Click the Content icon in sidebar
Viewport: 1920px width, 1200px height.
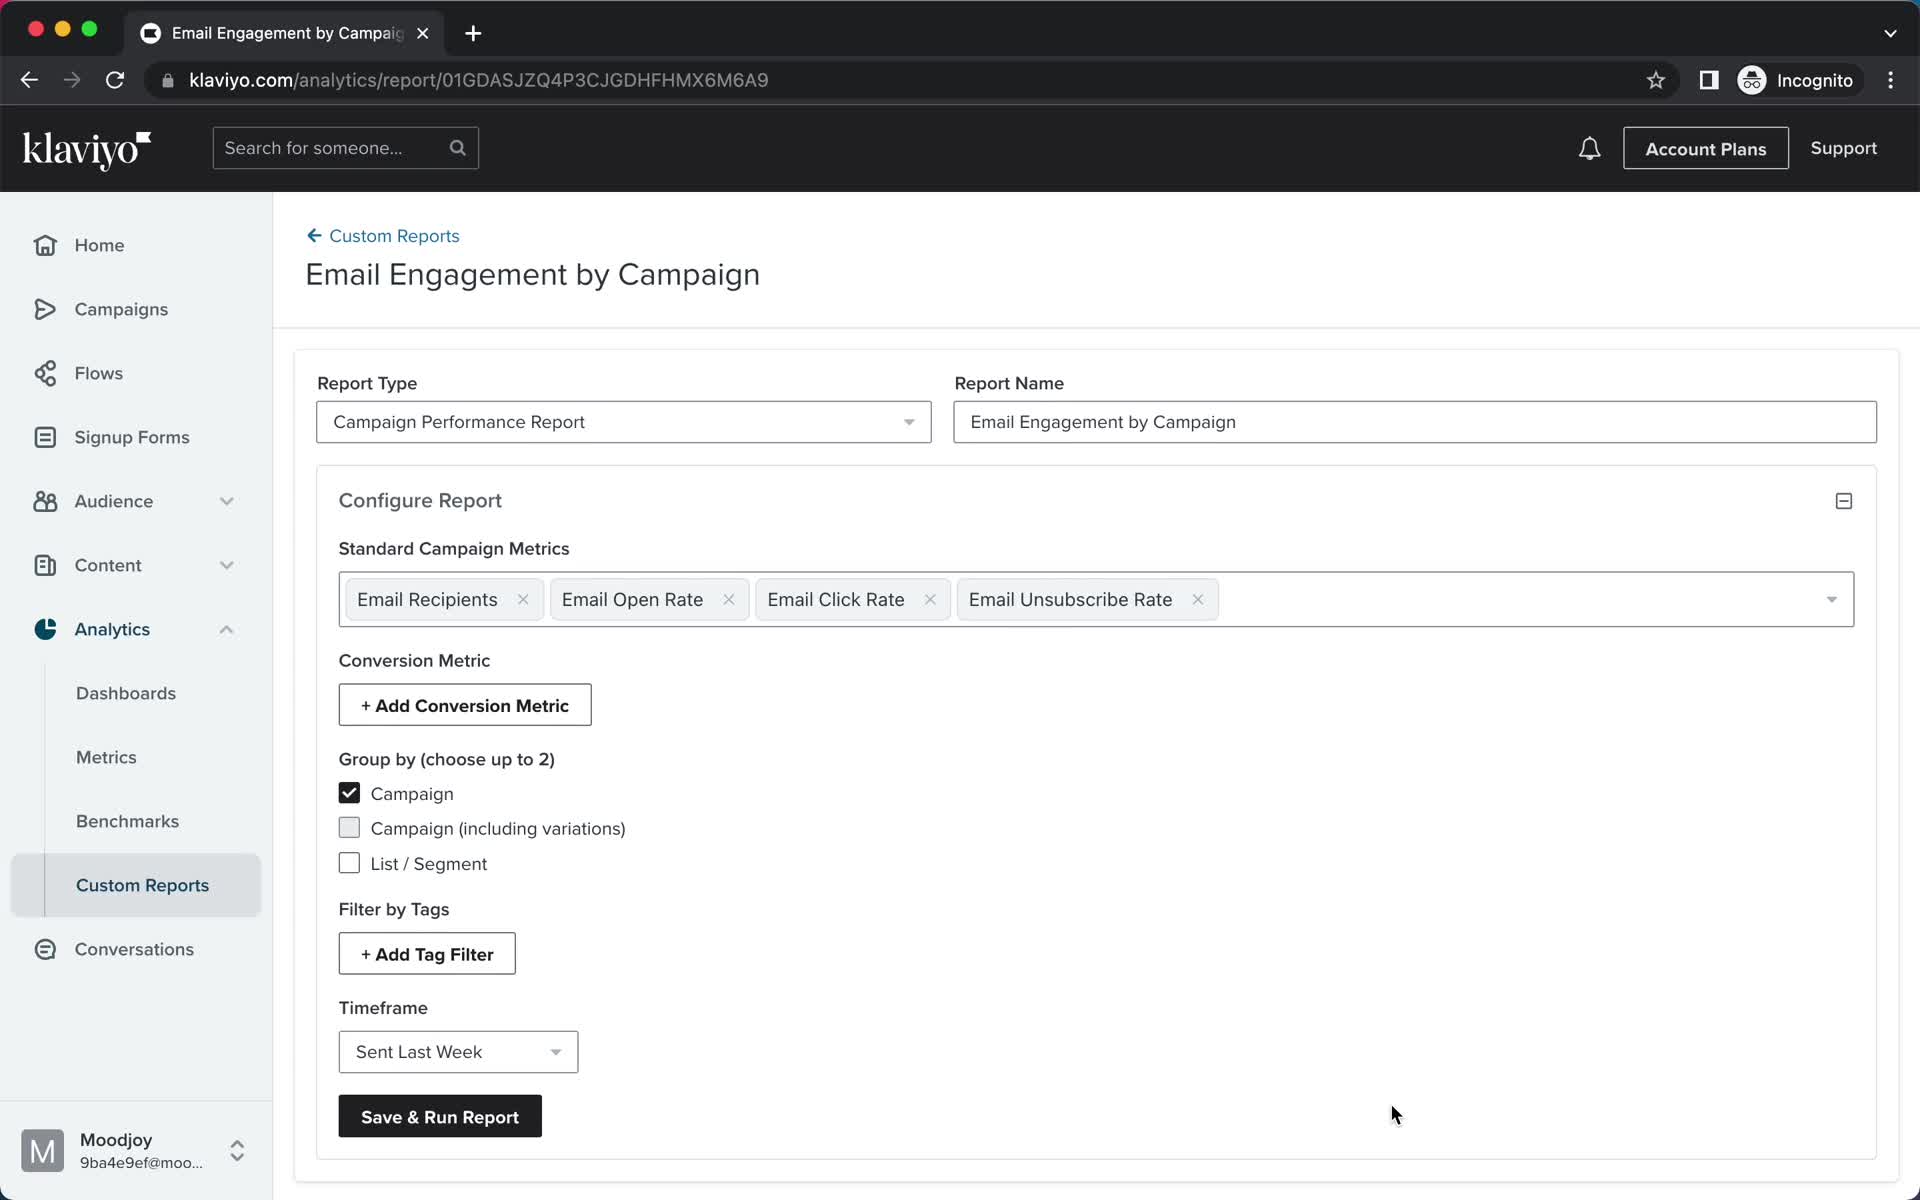pyautogui.click(x=45, y=565)
